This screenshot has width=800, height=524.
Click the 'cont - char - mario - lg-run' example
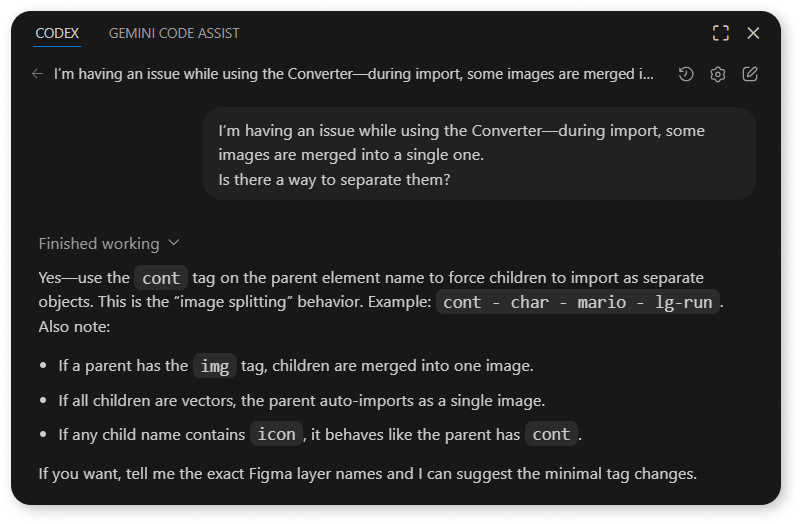[x=578, y=301]
